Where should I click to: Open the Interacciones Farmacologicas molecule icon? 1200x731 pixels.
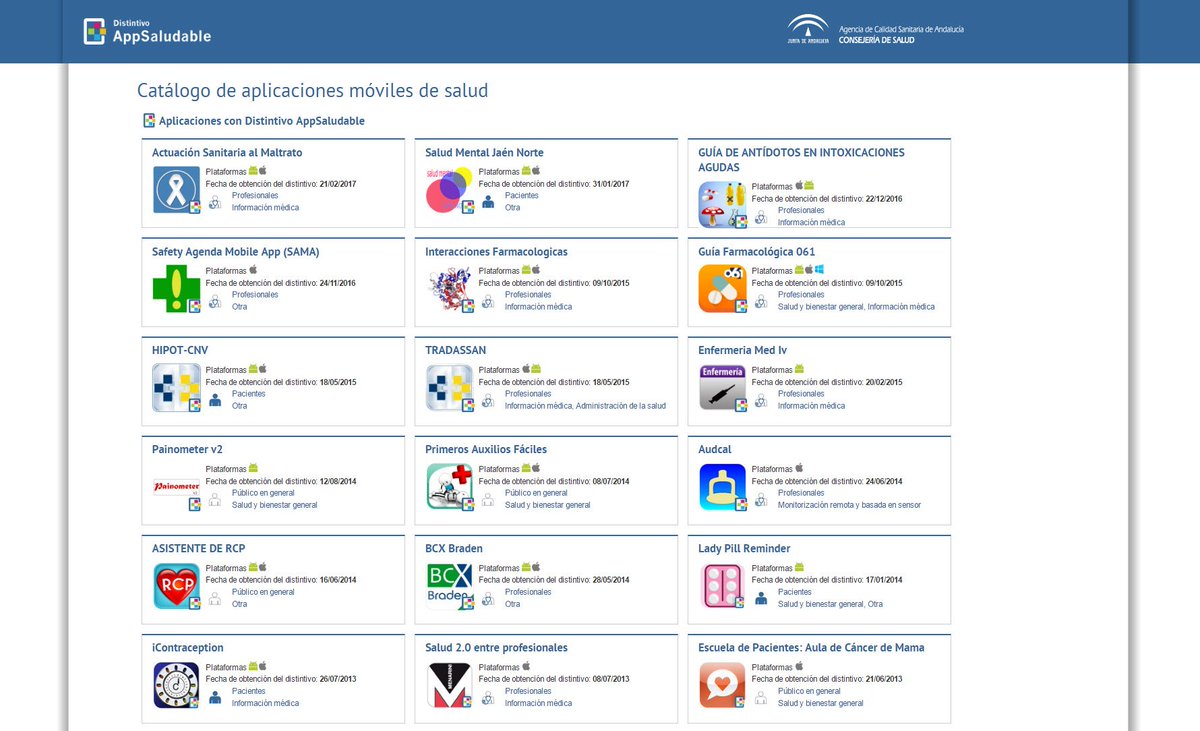click(450, 289)
